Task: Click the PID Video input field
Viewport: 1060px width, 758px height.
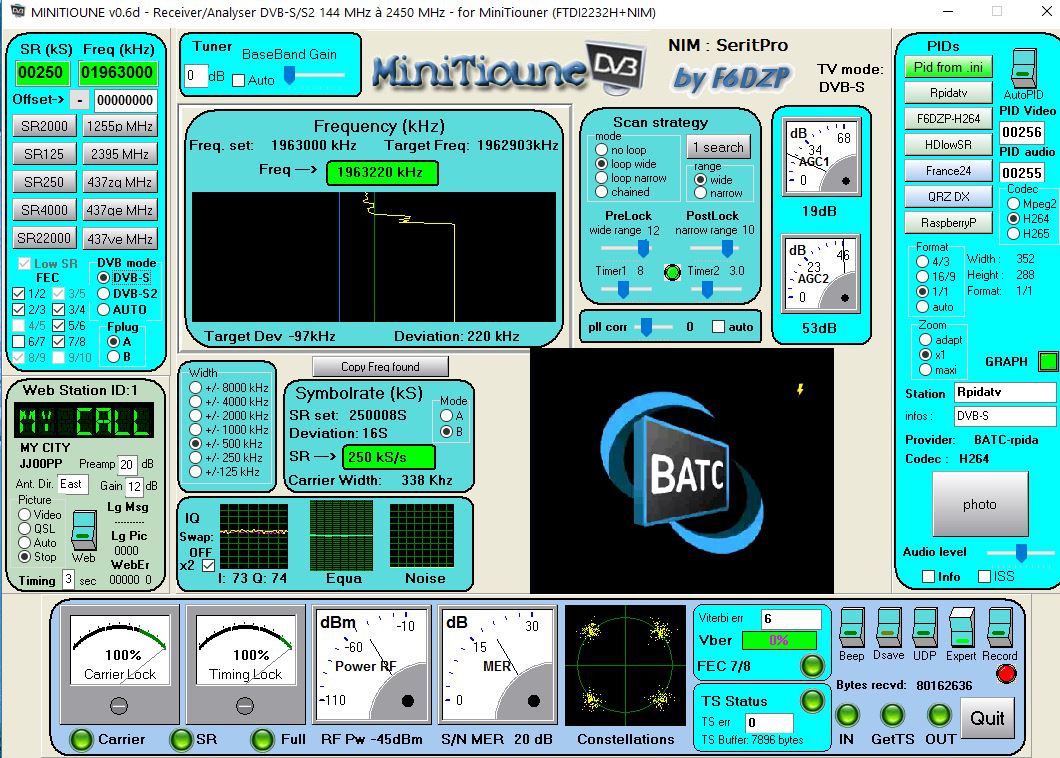Action: (x=1021, y=132)
